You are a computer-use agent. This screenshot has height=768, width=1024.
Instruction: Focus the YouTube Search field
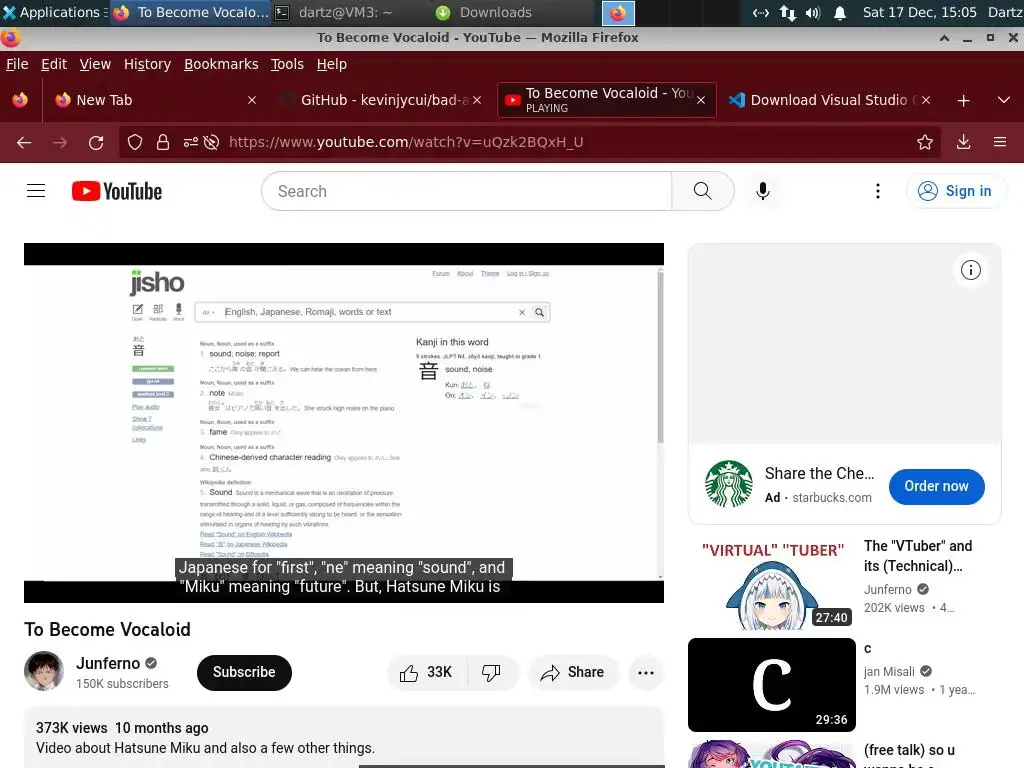pyautogui.click(x=467, y=191)
